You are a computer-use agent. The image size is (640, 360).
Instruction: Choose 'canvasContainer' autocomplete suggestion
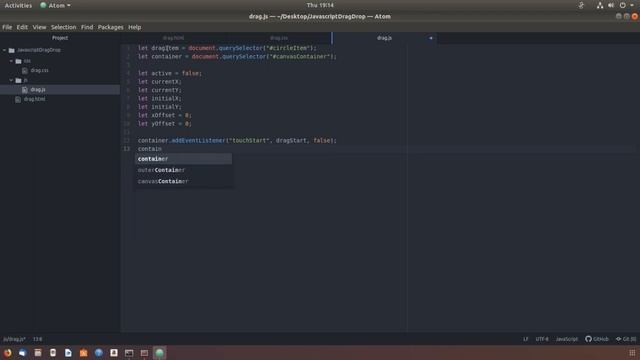pyautogui.click(x=184, y=181)
